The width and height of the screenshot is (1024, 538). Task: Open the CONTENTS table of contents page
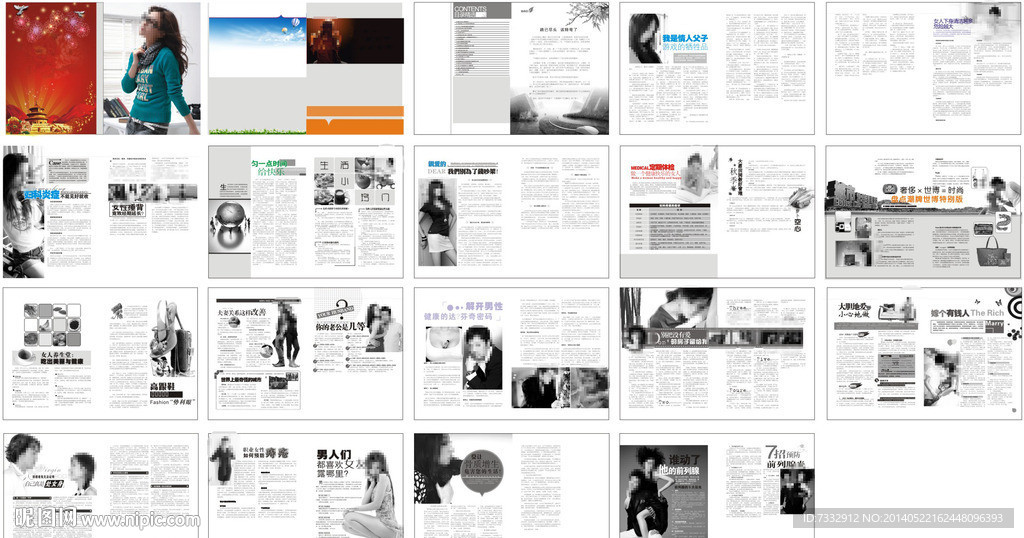click(x=462, y=69)
